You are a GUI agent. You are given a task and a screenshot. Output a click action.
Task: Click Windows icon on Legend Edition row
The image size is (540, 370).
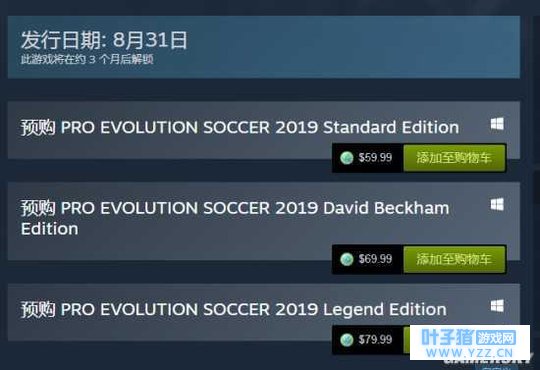(x=497, y=306)
